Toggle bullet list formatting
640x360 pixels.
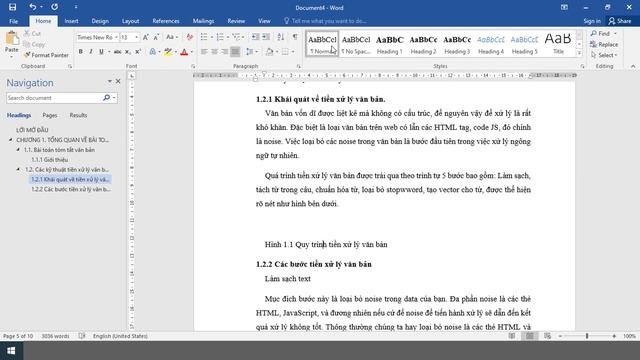[204, 37]
